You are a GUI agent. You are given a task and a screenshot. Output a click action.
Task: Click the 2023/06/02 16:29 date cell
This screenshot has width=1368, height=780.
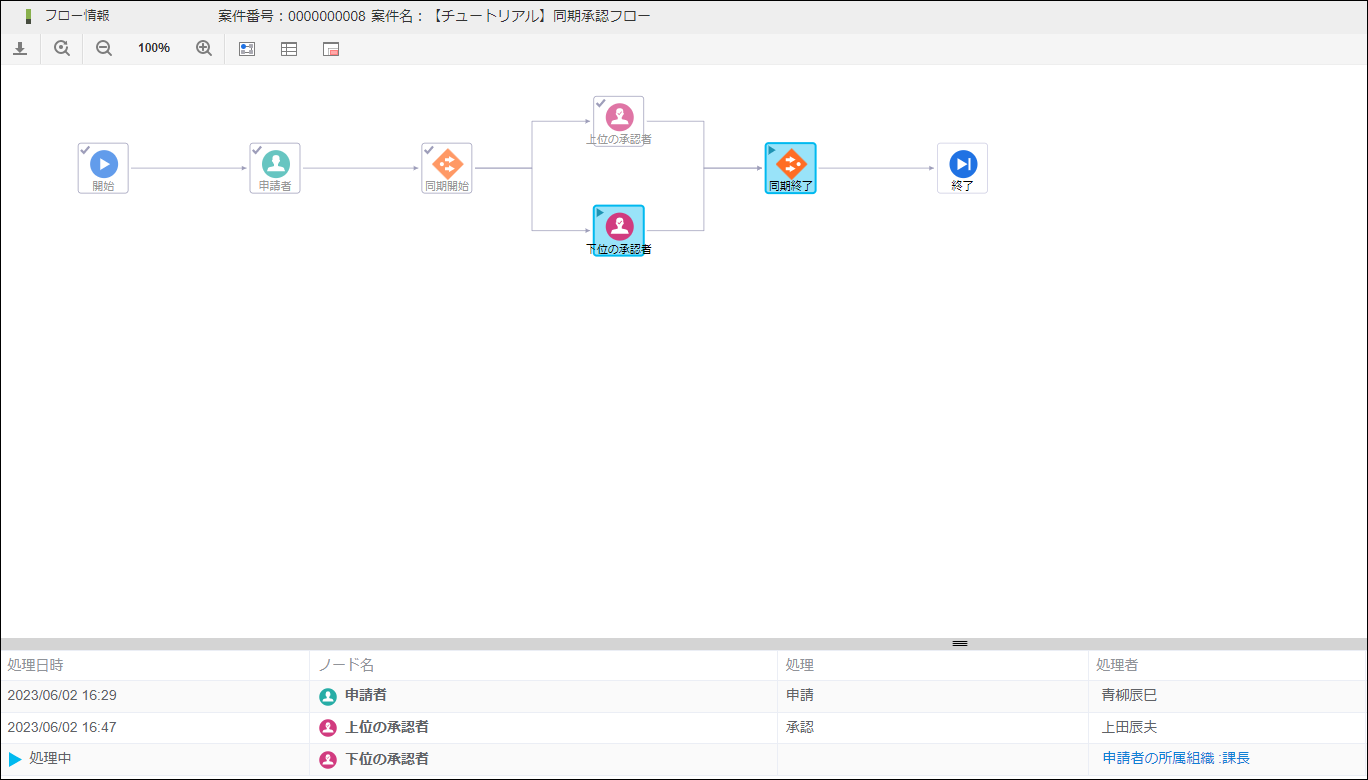[155, 696]
